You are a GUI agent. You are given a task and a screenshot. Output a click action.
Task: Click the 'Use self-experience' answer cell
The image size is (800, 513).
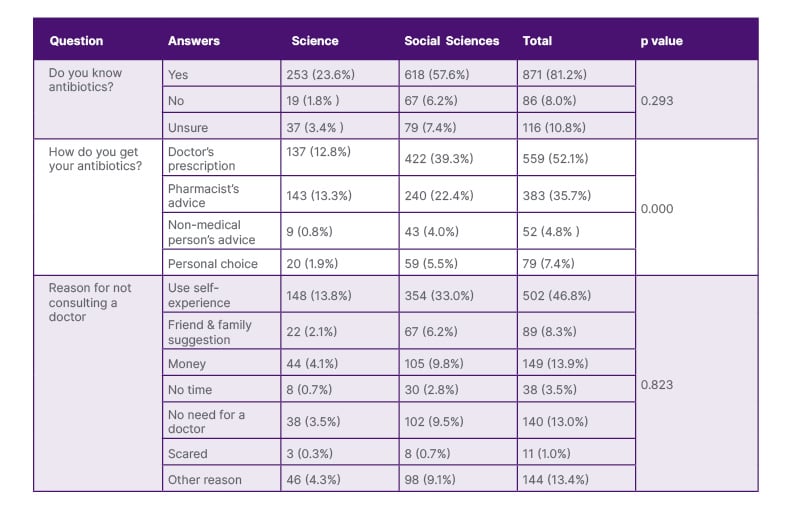click(x=221, y=295)
